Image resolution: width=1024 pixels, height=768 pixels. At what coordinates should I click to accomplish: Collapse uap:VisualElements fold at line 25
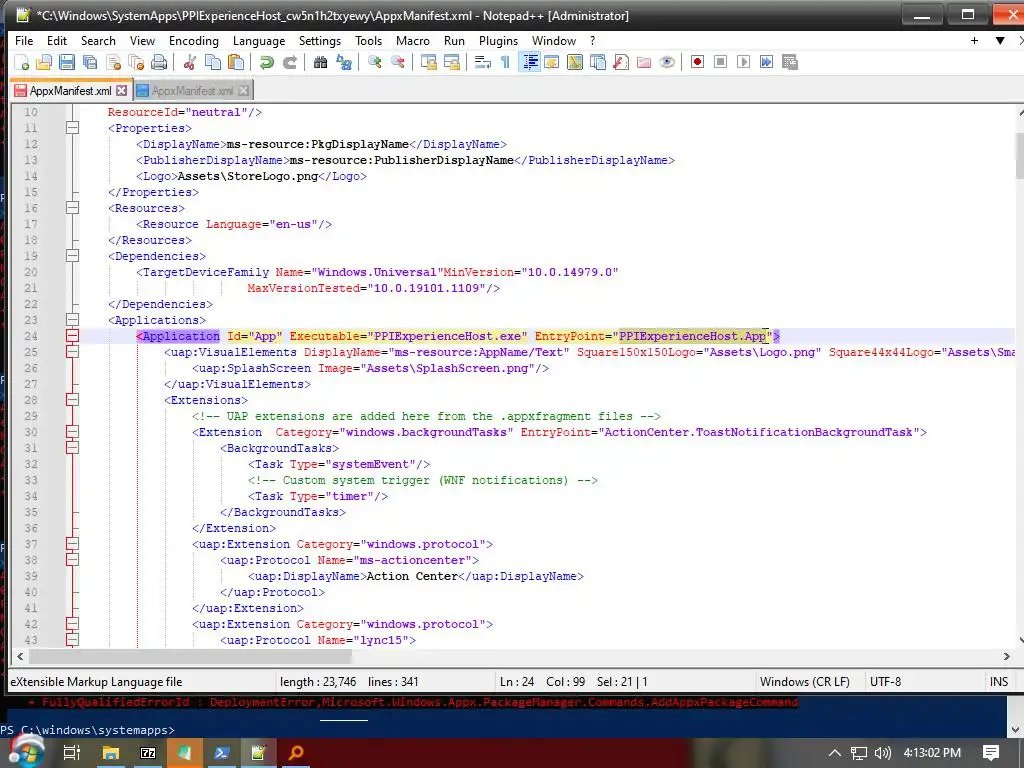click(x=72, y=352)
